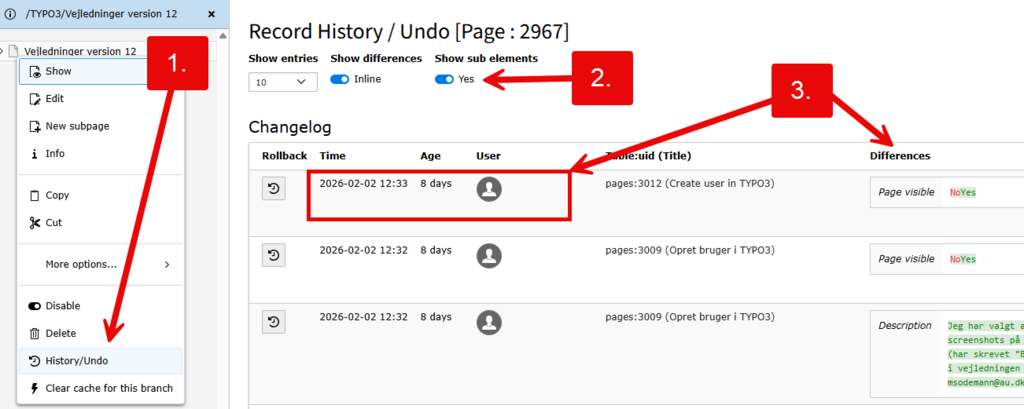Click user avatar in first changelog row

pyautogui.click(x=488, y=189)
